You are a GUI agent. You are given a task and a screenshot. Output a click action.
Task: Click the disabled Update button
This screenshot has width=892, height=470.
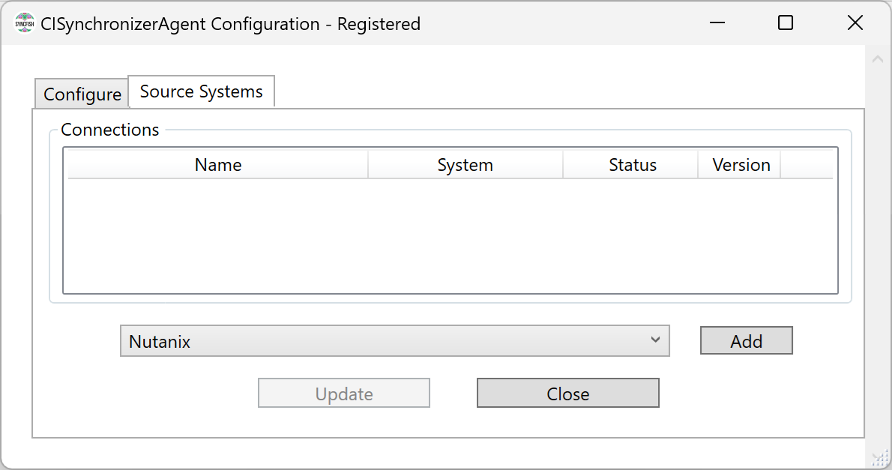pyautogui.click(x=344, y=393)
